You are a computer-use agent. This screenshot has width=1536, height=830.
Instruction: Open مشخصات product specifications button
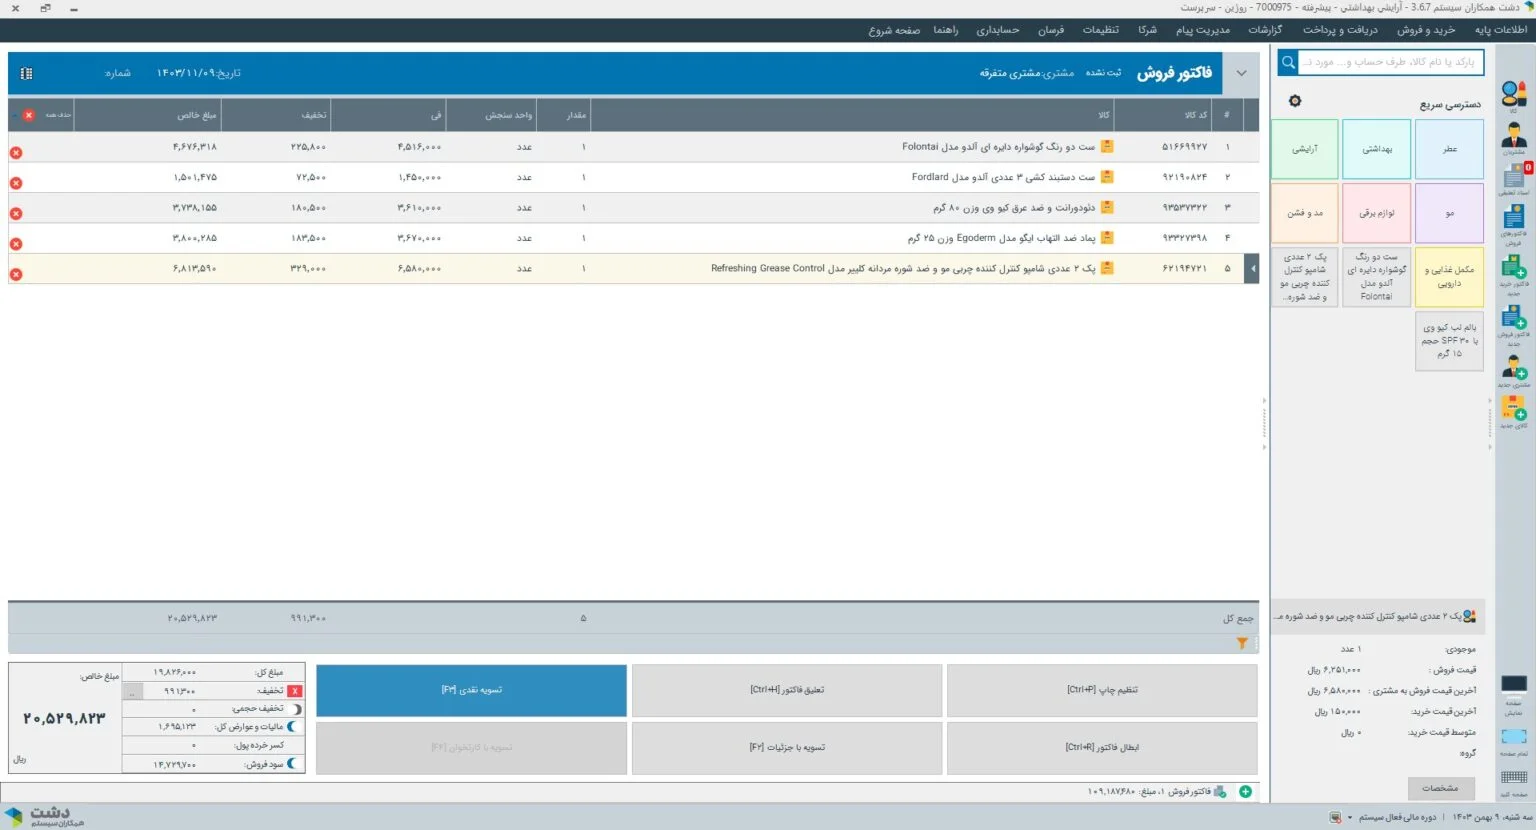(x=1441, y=788)
